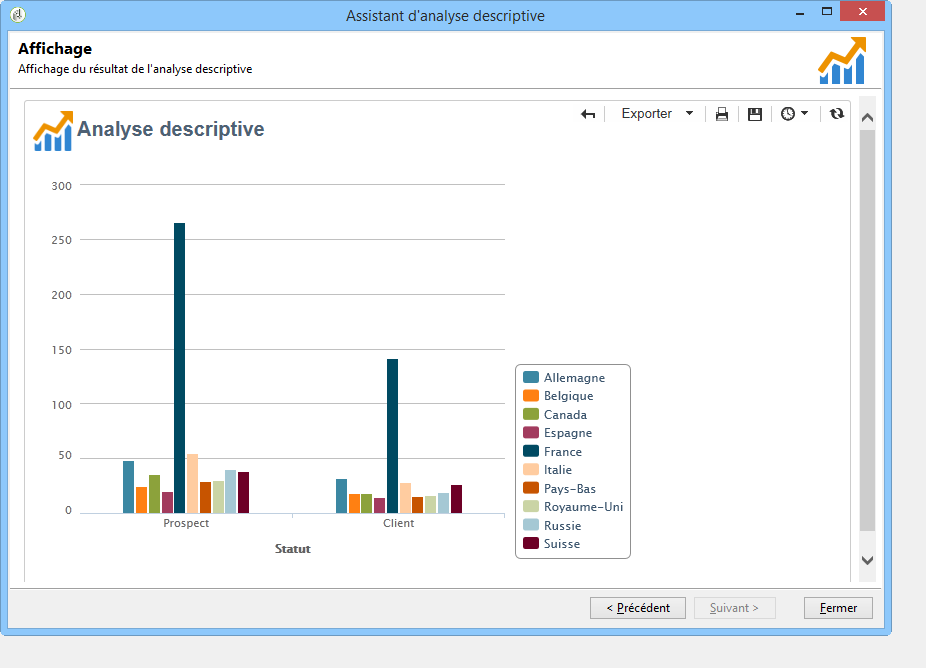Click the Italie legend color swatch

pos(531,469)
